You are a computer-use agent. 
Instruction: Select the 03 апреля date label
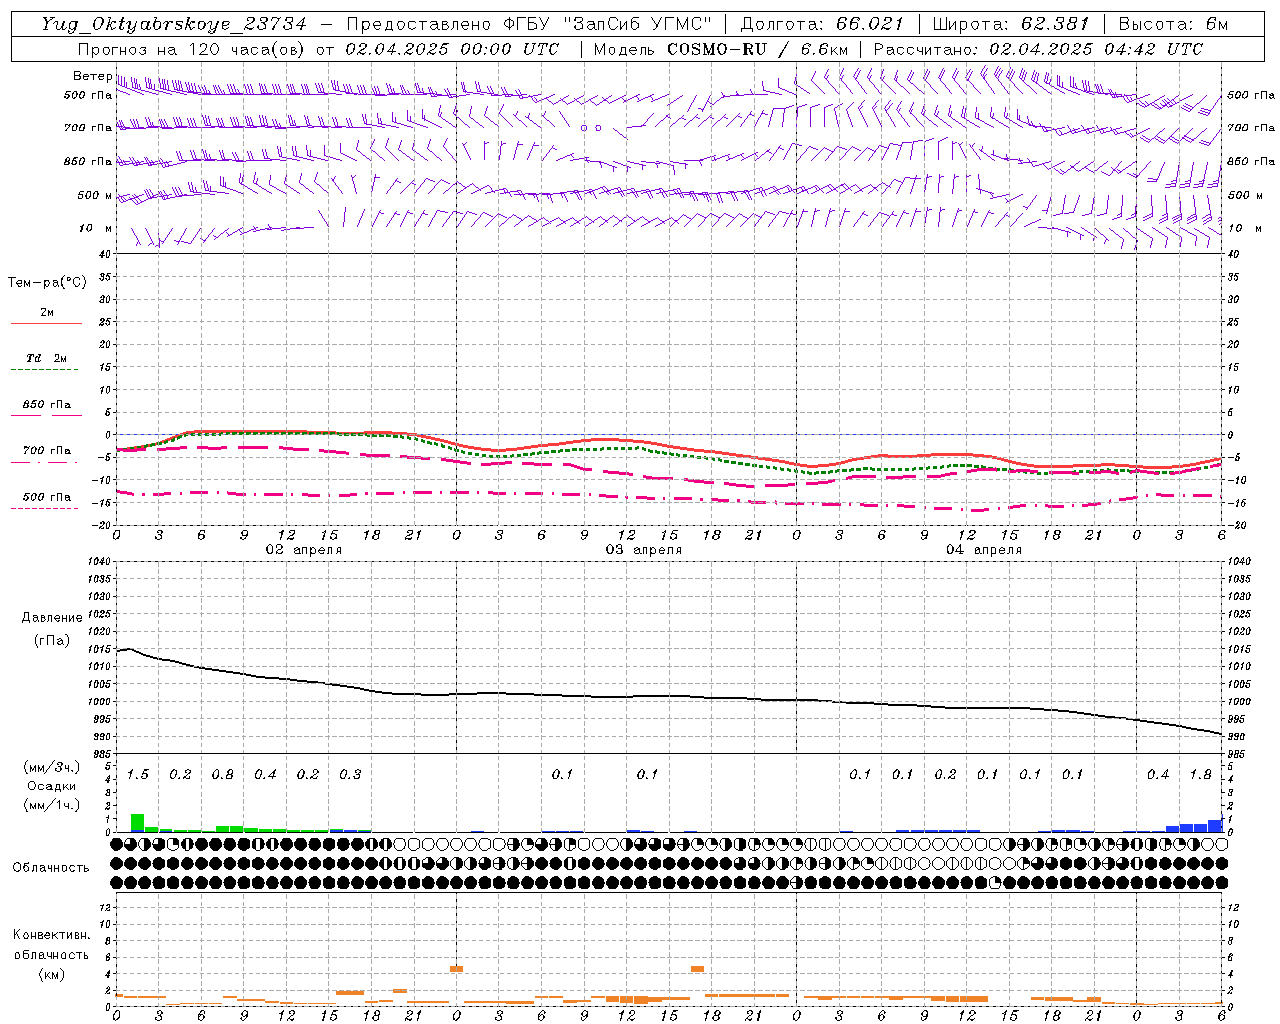[x=644, y=550]
